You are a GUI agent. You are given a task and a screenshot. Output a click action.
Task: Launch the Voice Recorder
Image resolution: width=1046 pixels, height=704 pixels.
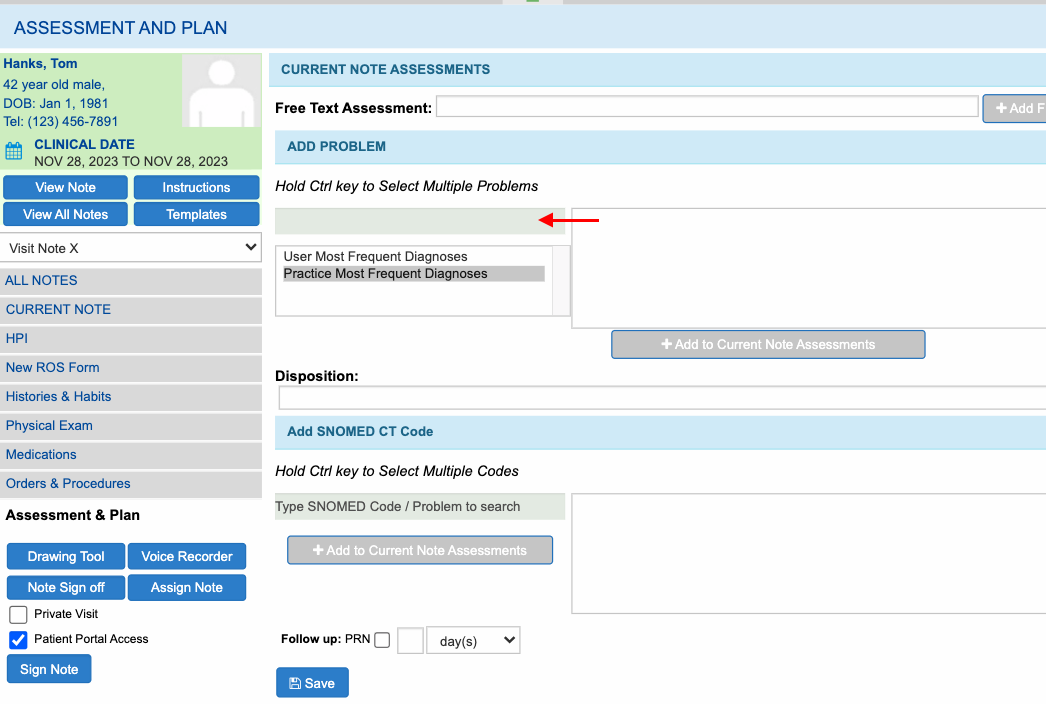[x=187, y=557]
